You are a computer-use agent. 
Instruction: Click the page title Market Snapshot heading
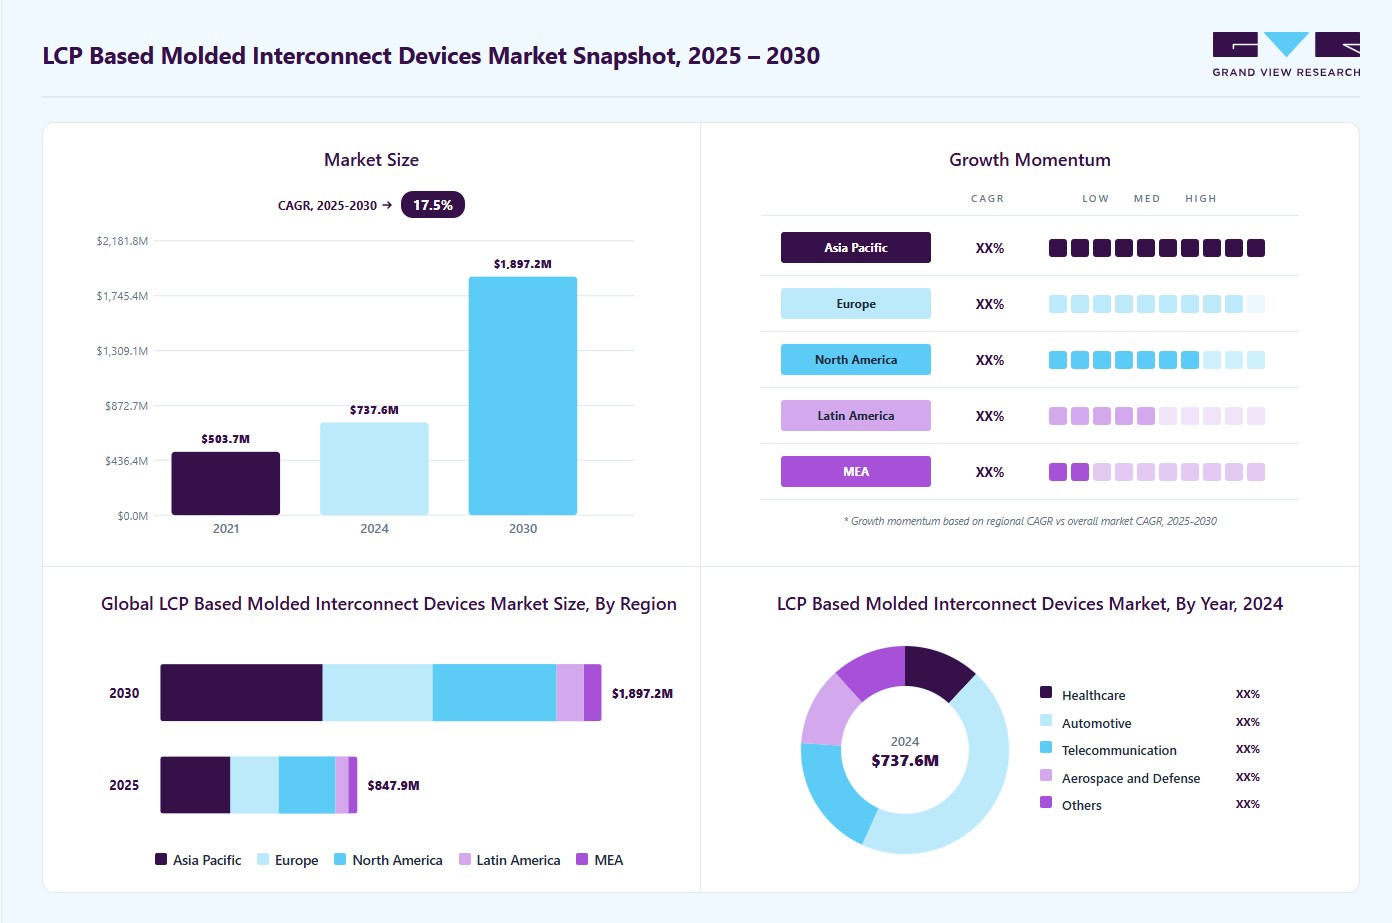[x=431, y=56]
